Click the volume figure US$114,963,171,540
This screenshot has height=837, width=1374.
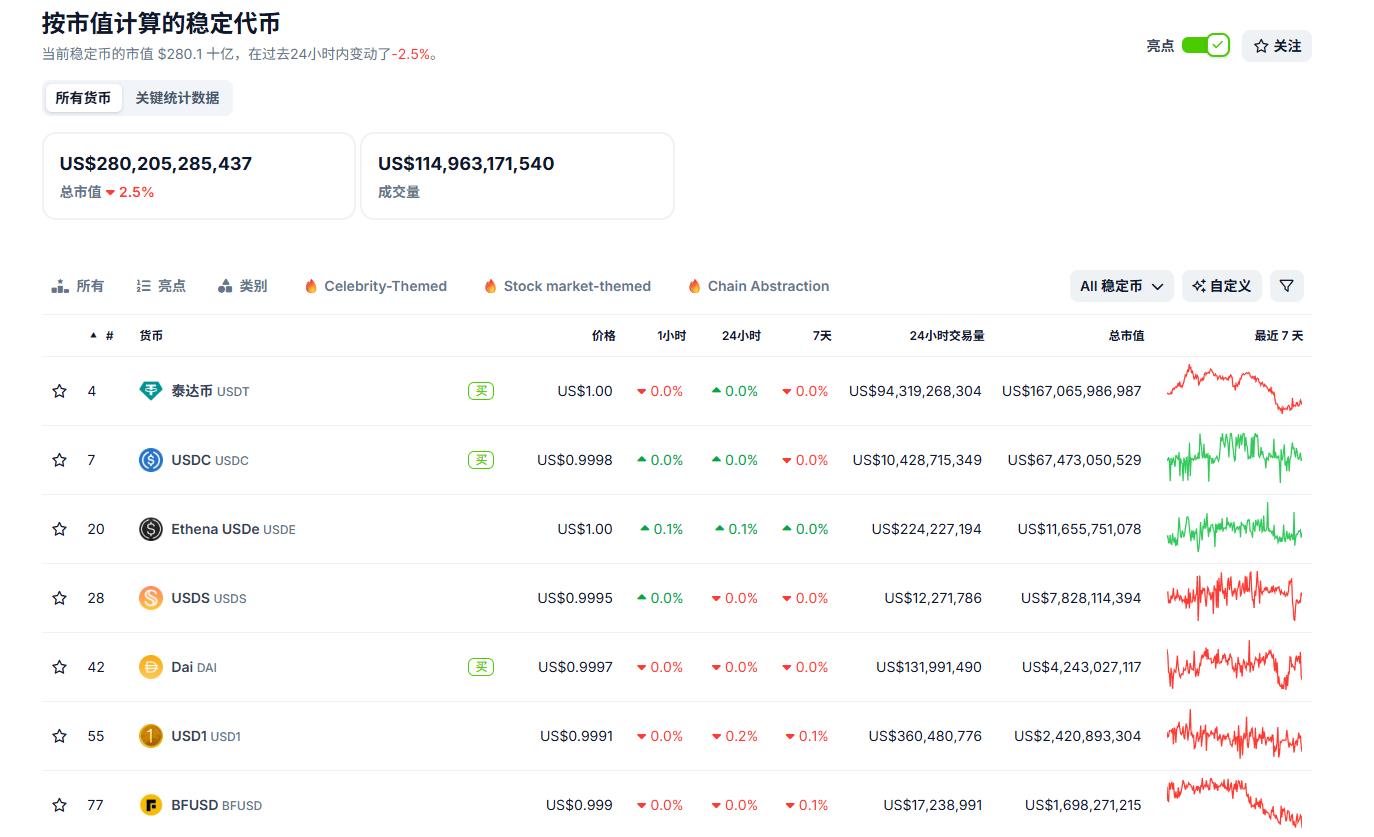466,163
